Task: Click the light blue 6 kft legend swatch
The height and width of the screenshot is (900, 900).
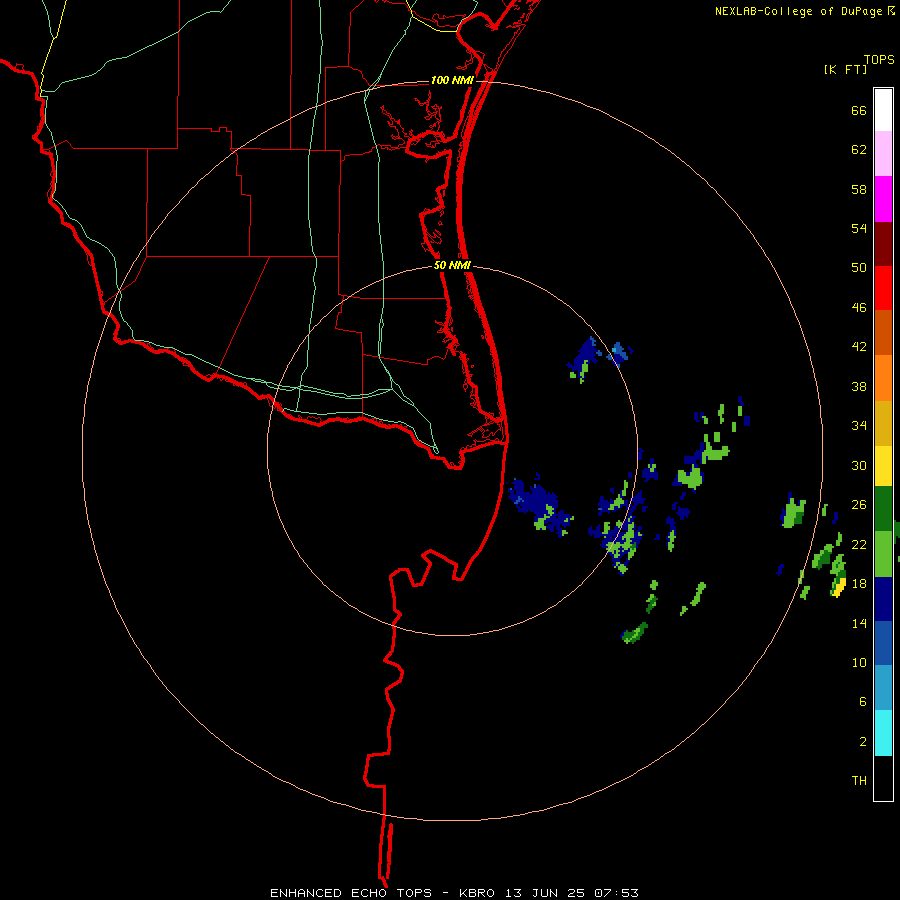Action: click(x=883, y=688)
